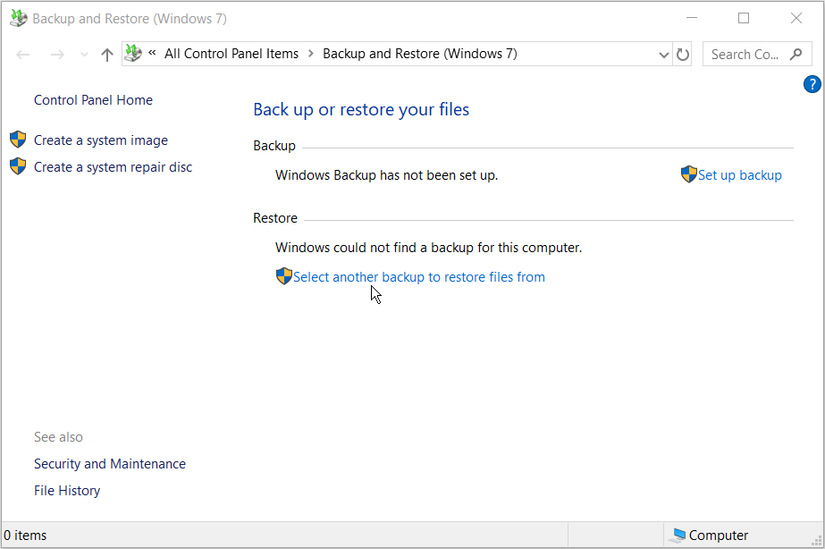Open Create a system repair disc

pyautogui.click(x=113, y=167)
